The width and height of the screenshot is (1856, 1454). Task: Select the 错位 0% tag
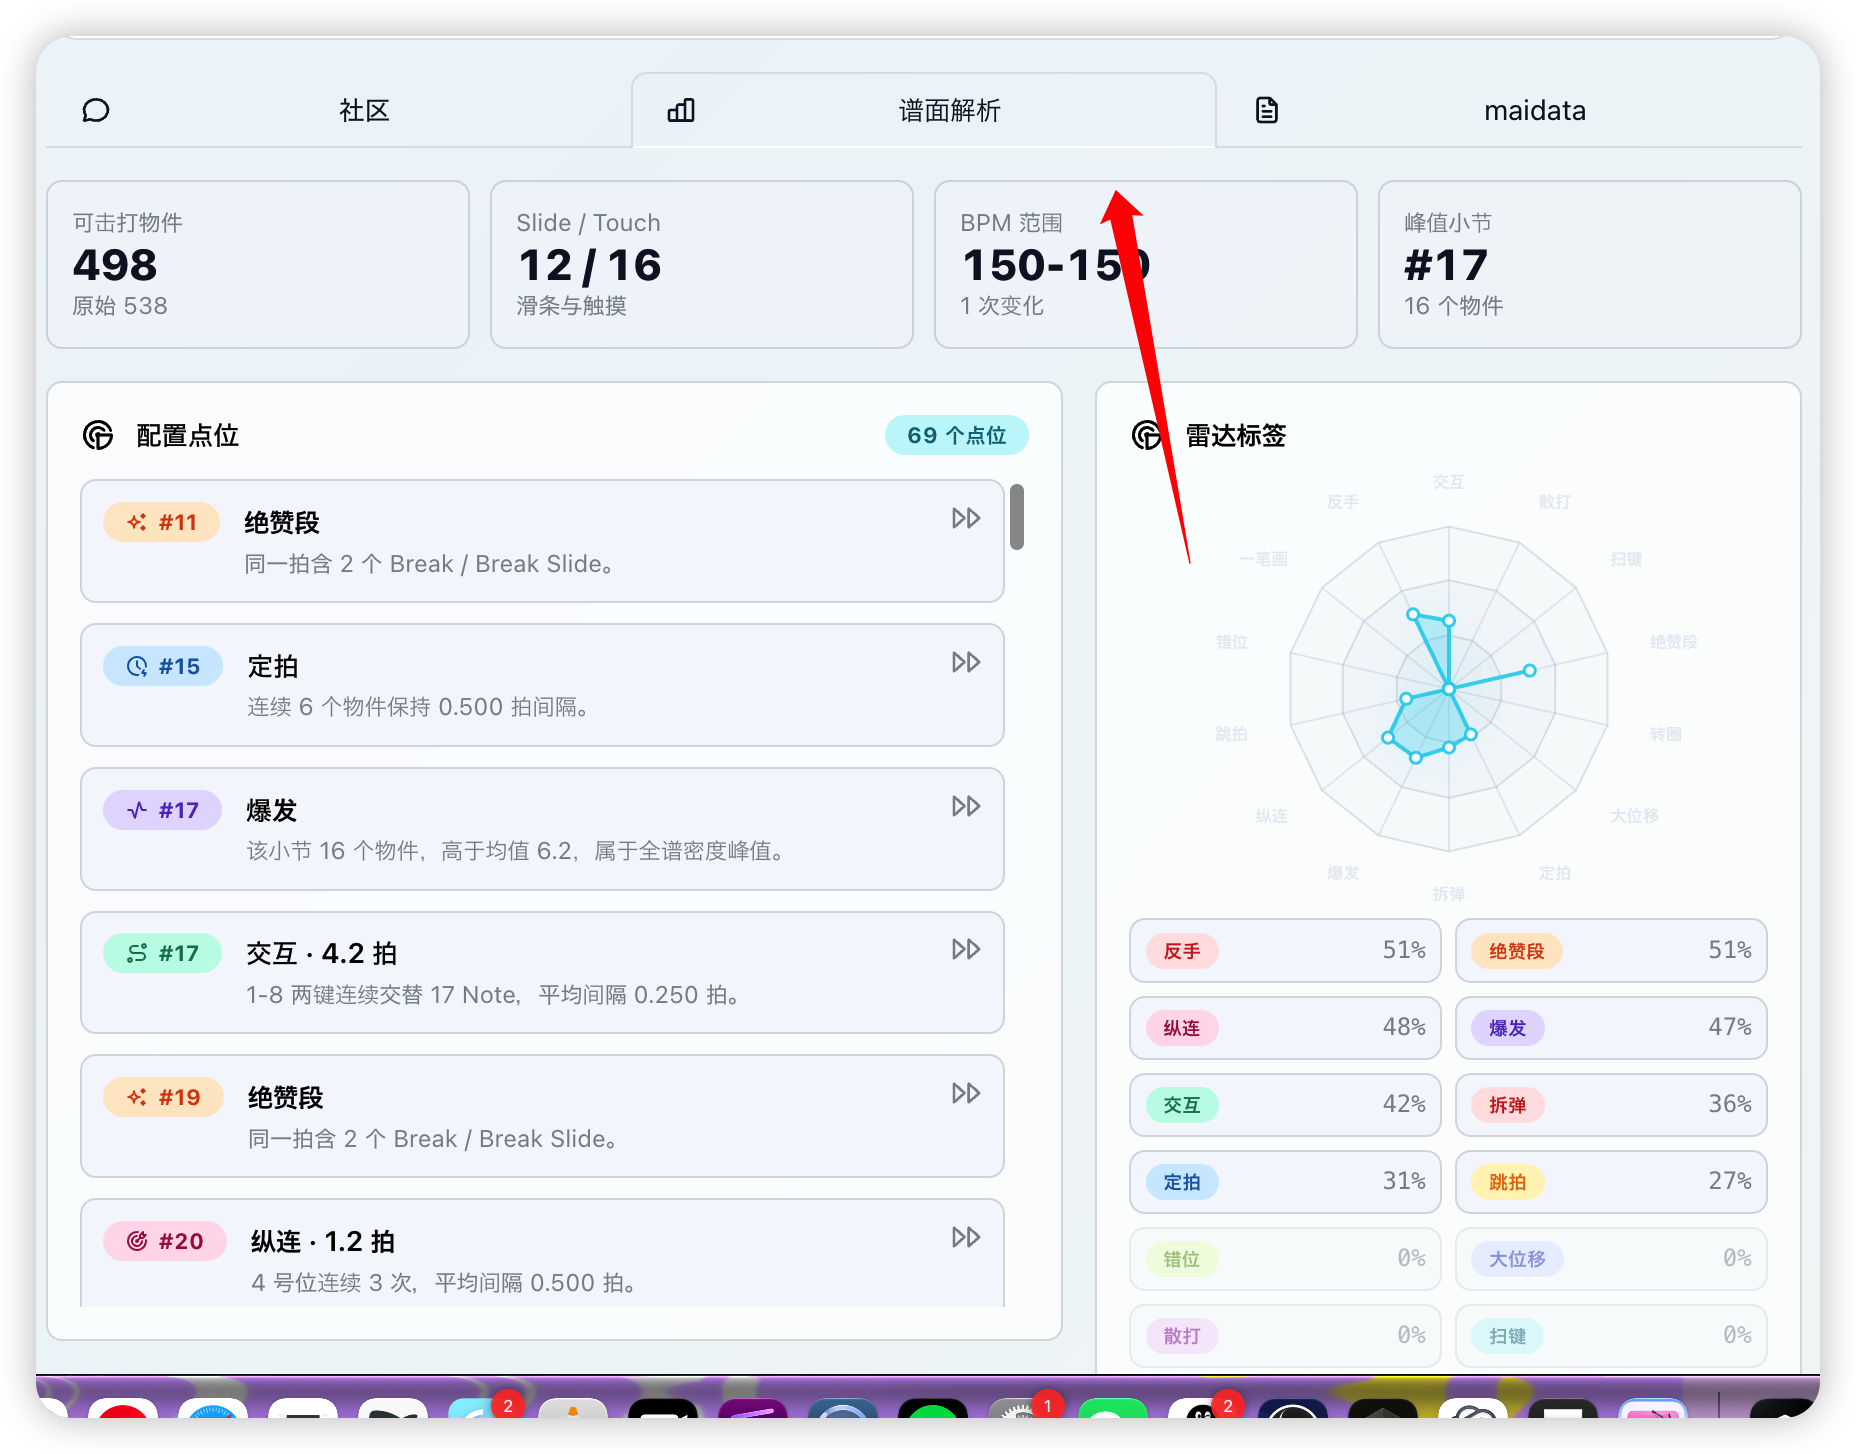tap(1285, 1258)
